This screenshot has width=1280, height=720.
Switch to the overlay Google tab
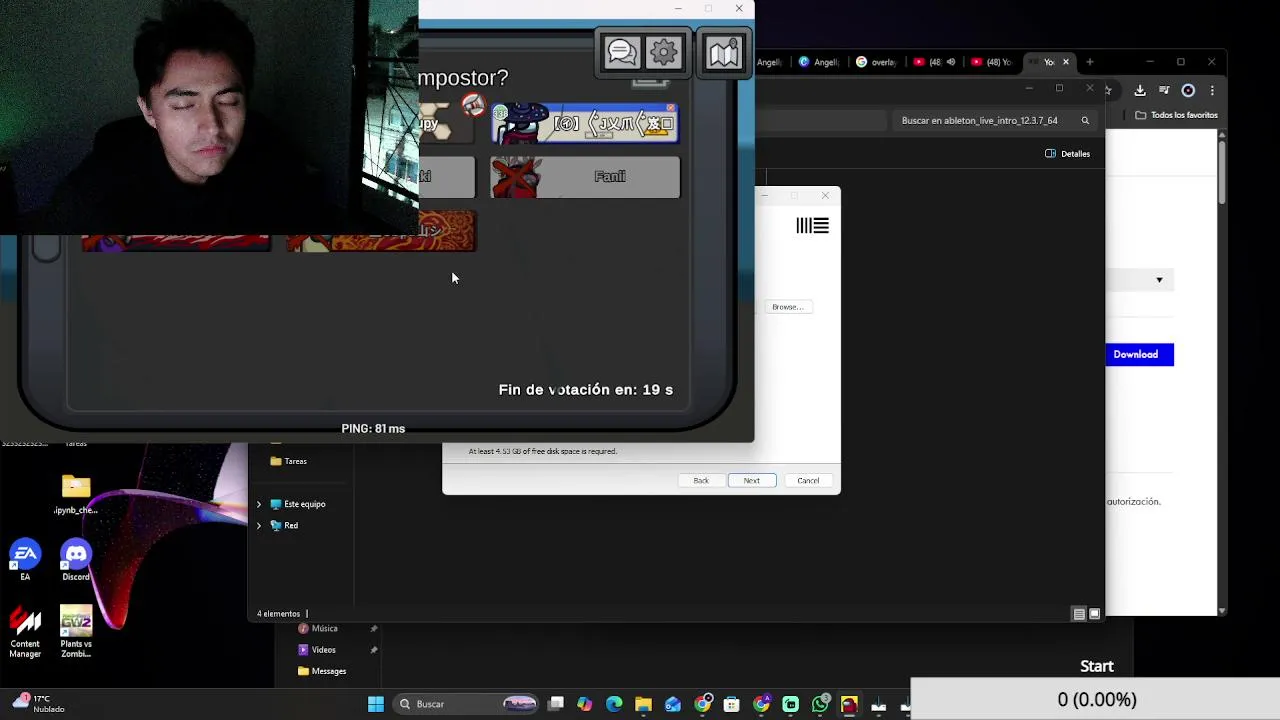(876, 62)
